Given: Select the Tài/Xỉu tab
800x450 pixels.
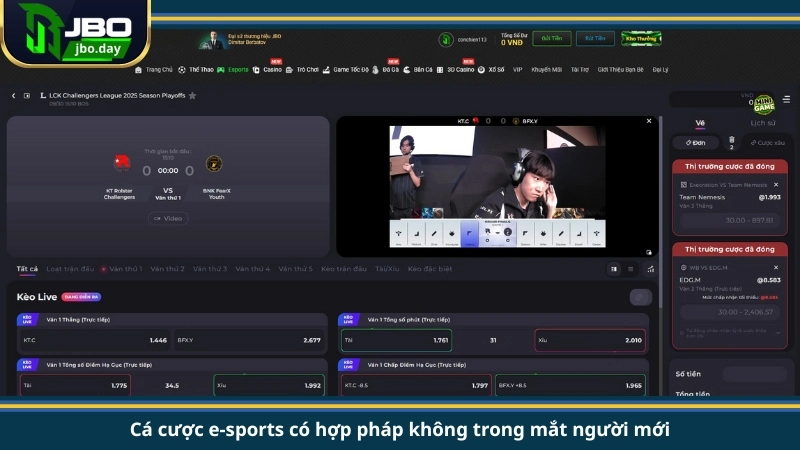Looking at the screenshot, I should click(x=387, y=269).
